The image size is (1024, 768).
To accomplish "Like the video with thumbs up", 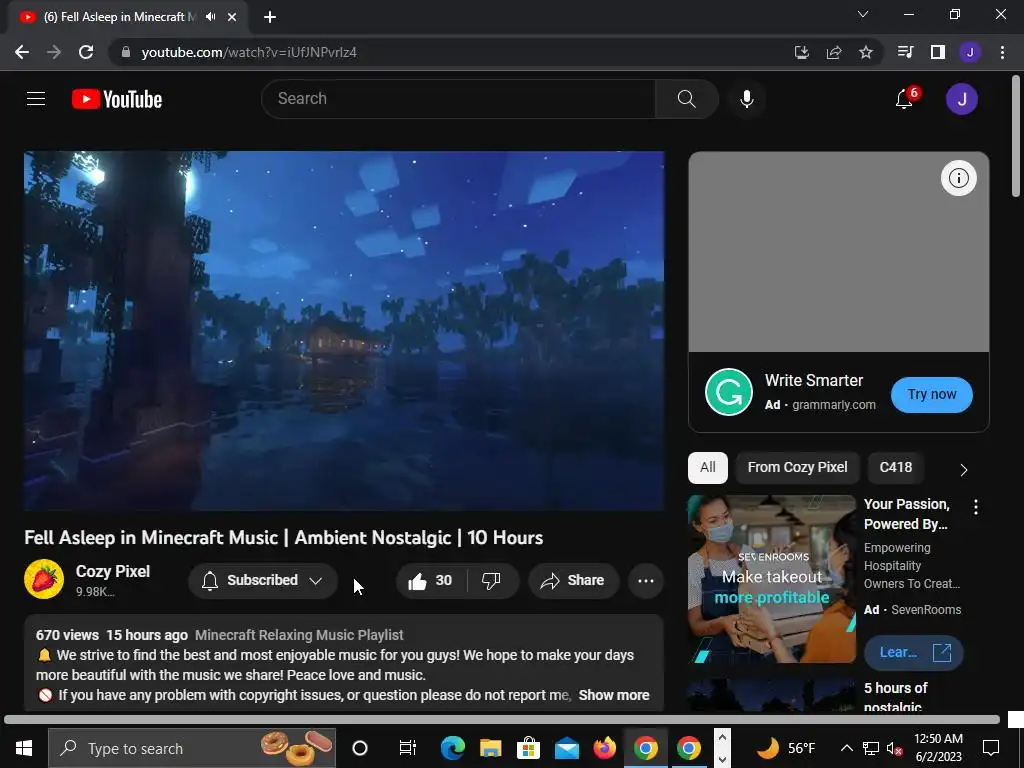I will 430,581.
